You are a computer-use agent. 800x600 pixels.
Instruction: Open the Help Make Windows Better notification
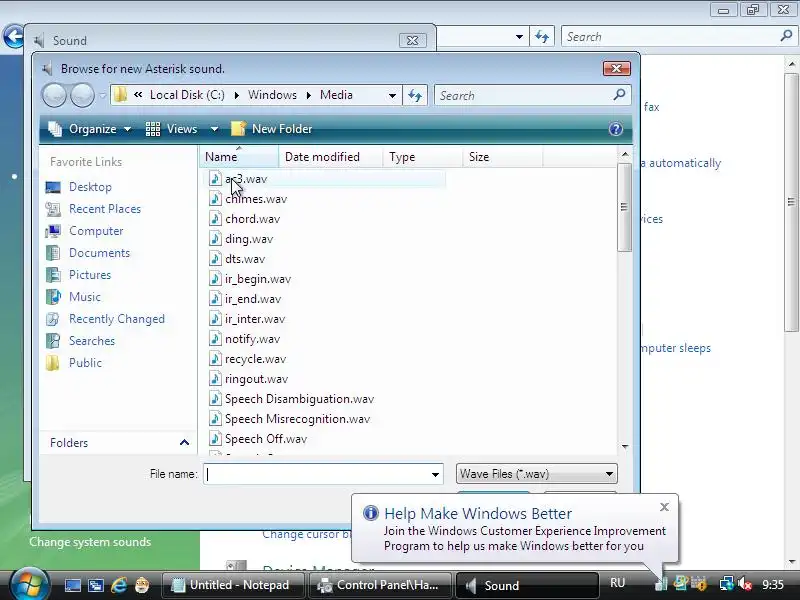(515, 528)
